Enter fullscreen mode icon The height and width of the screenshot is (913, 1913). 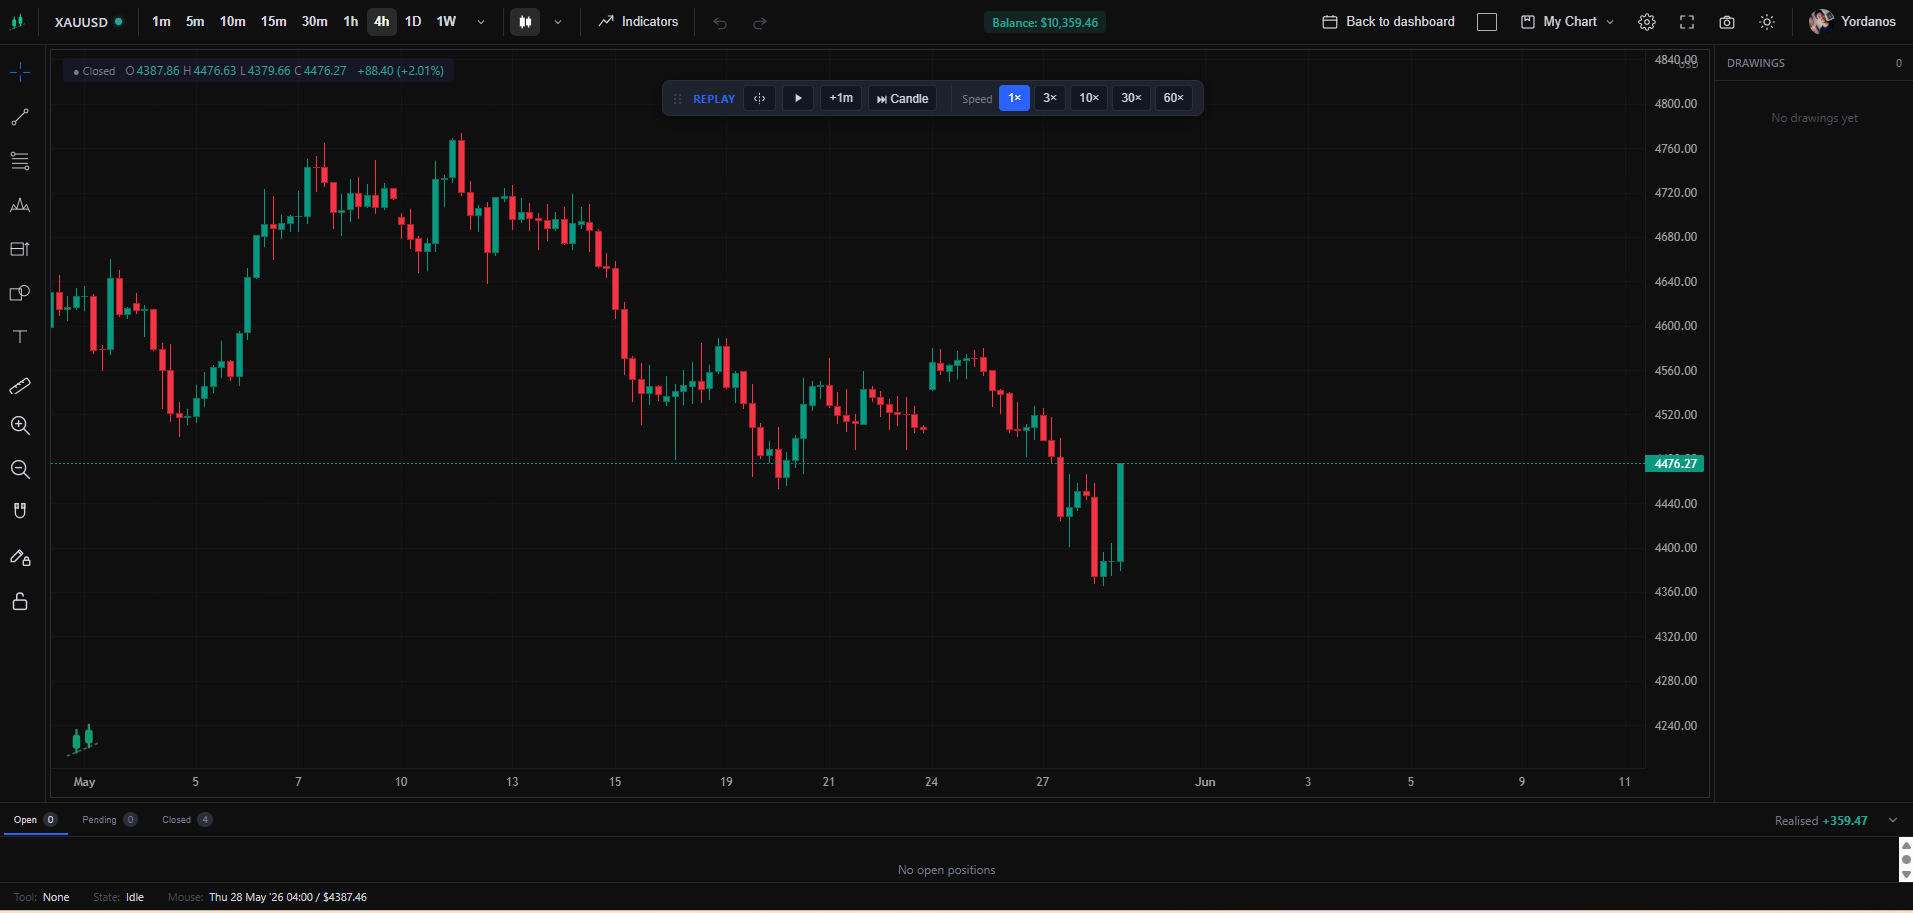1687,22
